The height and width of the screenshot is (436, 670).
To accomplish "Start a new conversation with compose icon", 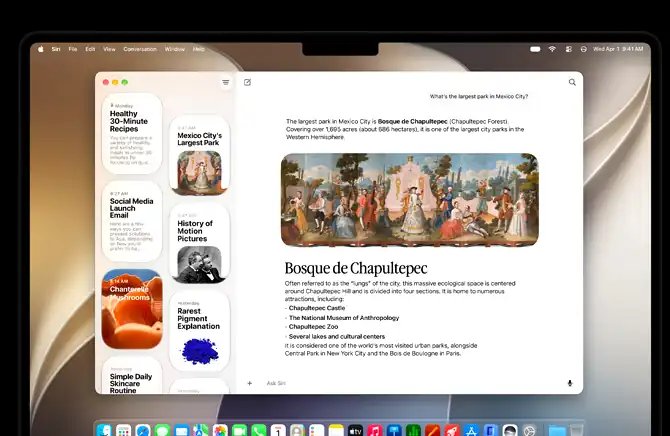I will click(x=247, y=82).
